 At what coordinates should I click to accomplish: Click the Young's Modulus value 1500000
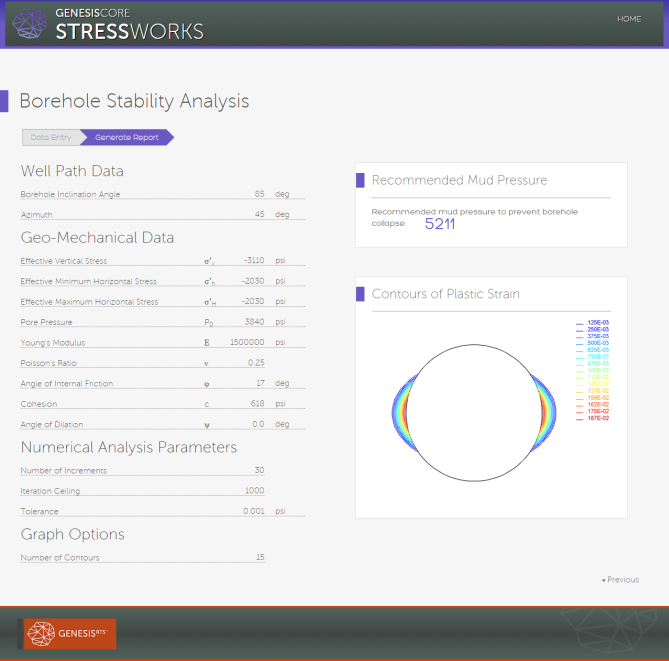(247, 342)
